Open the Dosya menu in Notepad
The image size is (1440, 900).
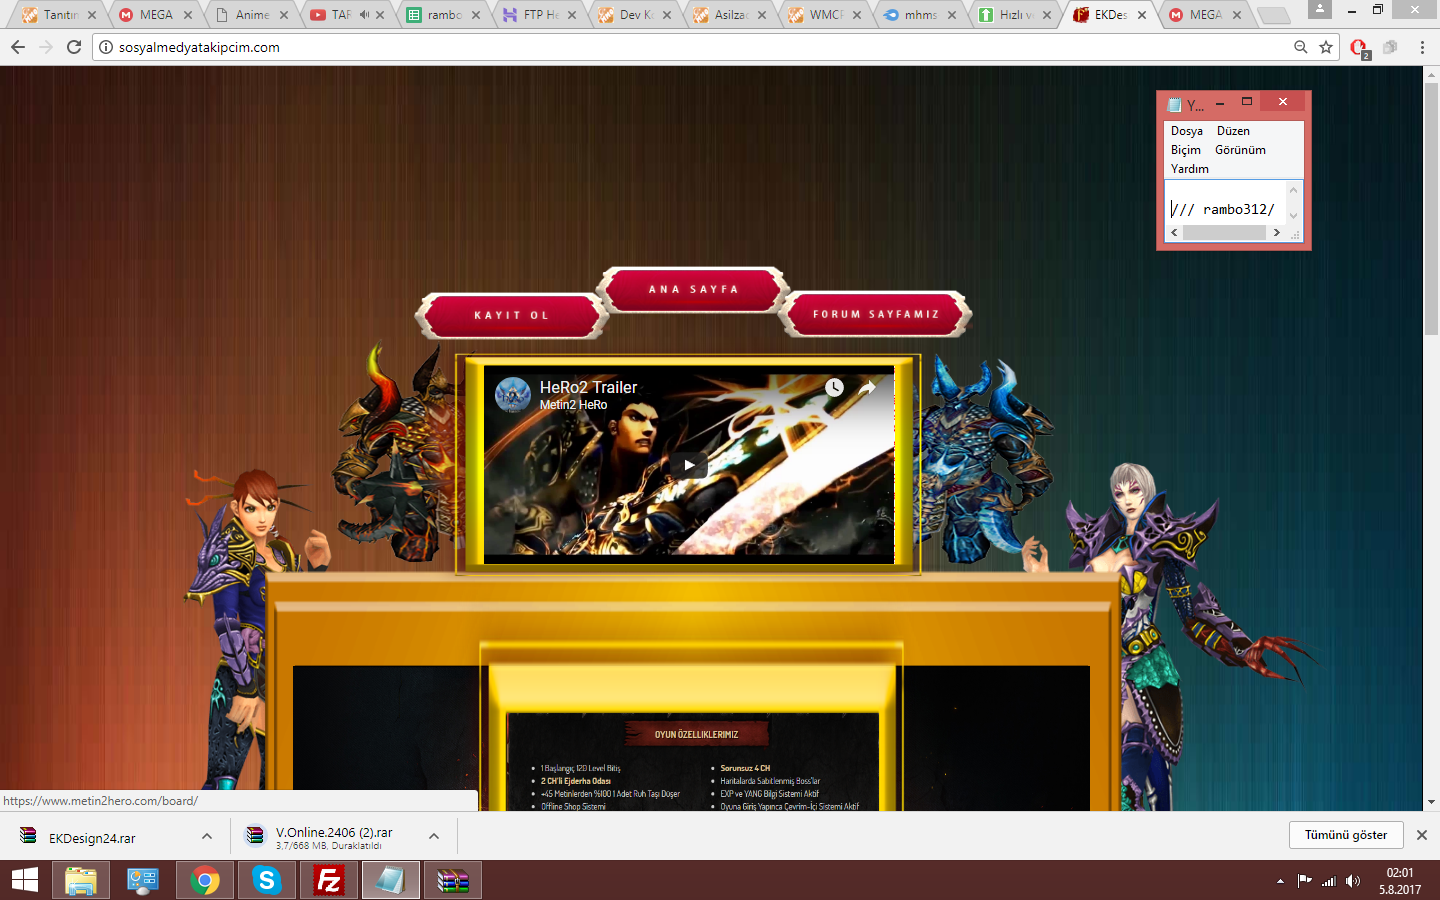[x=1187, y=131]
